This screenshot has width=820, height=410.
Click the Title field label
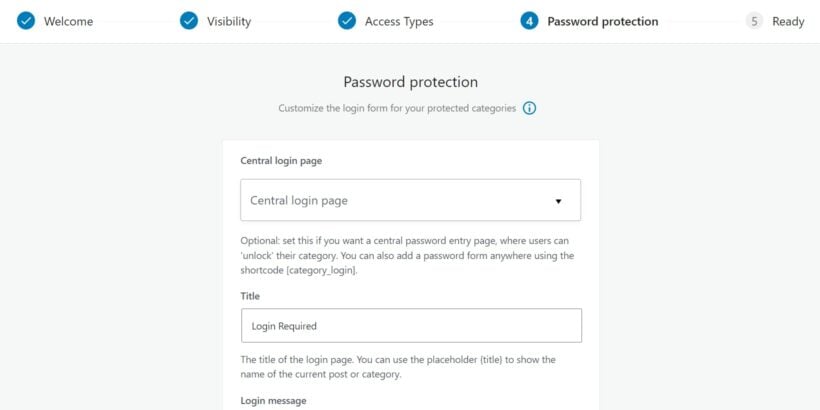pos(250,296)
